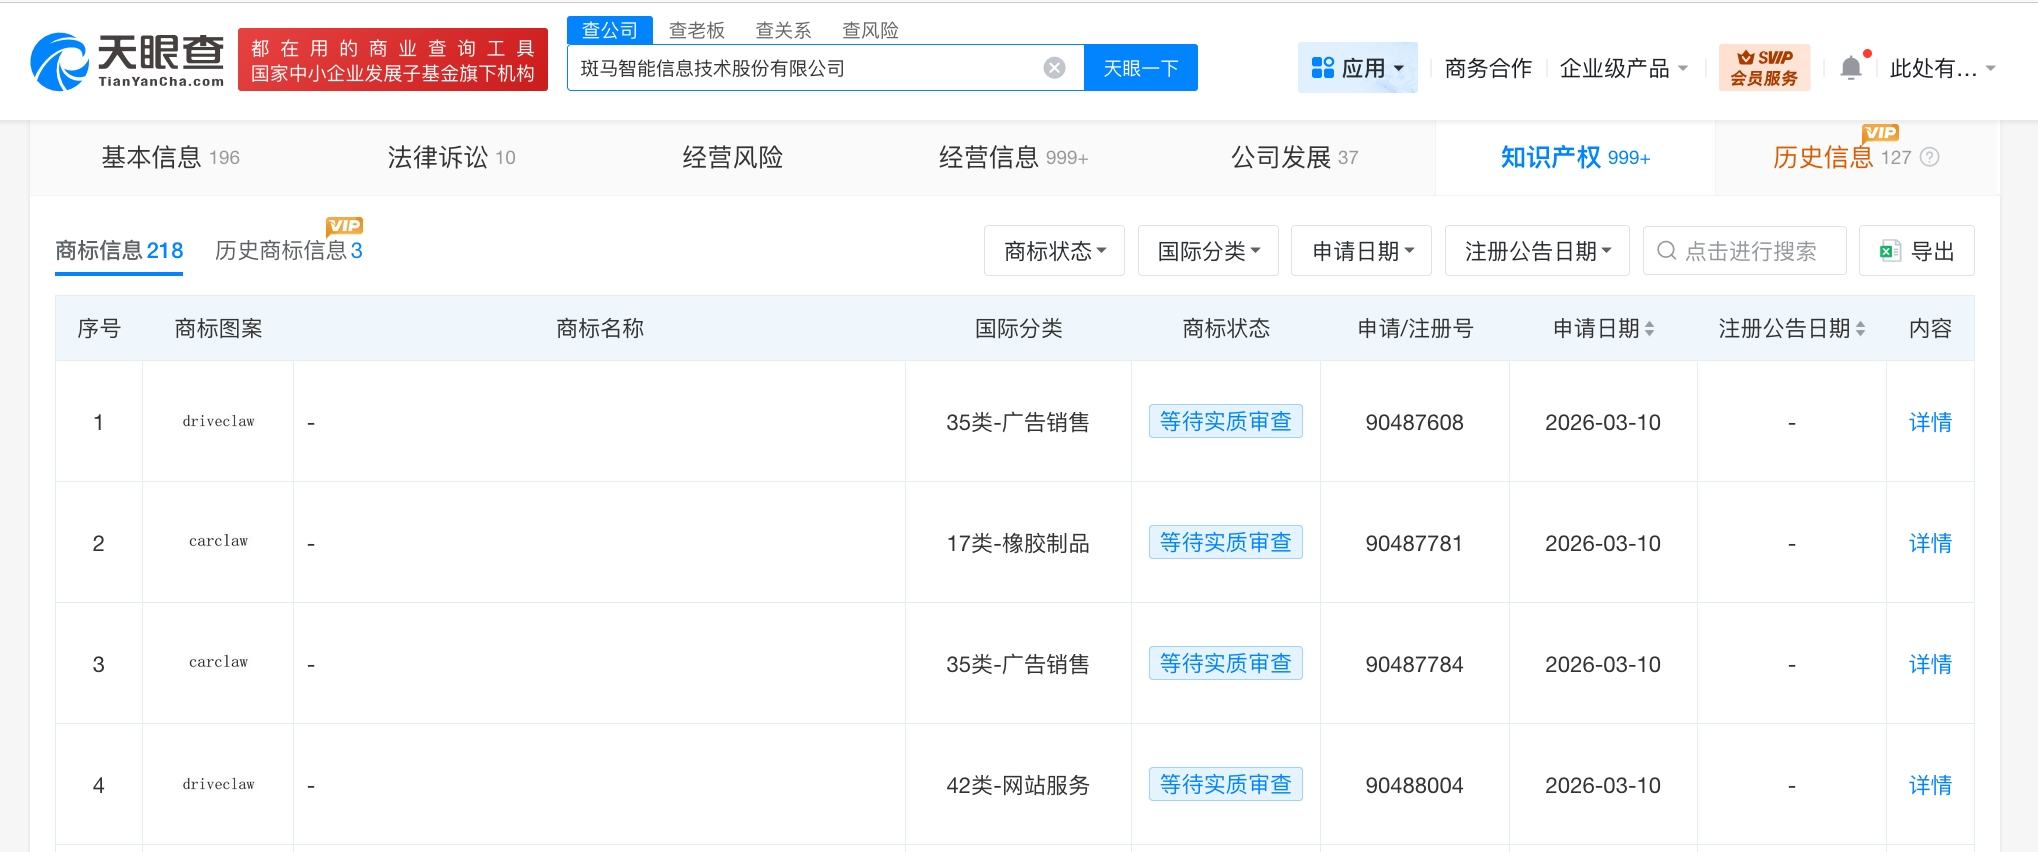Select the 历史商标信息 sub-tab
This screenshot has width=2038, height=852.
tap(288, 250)
